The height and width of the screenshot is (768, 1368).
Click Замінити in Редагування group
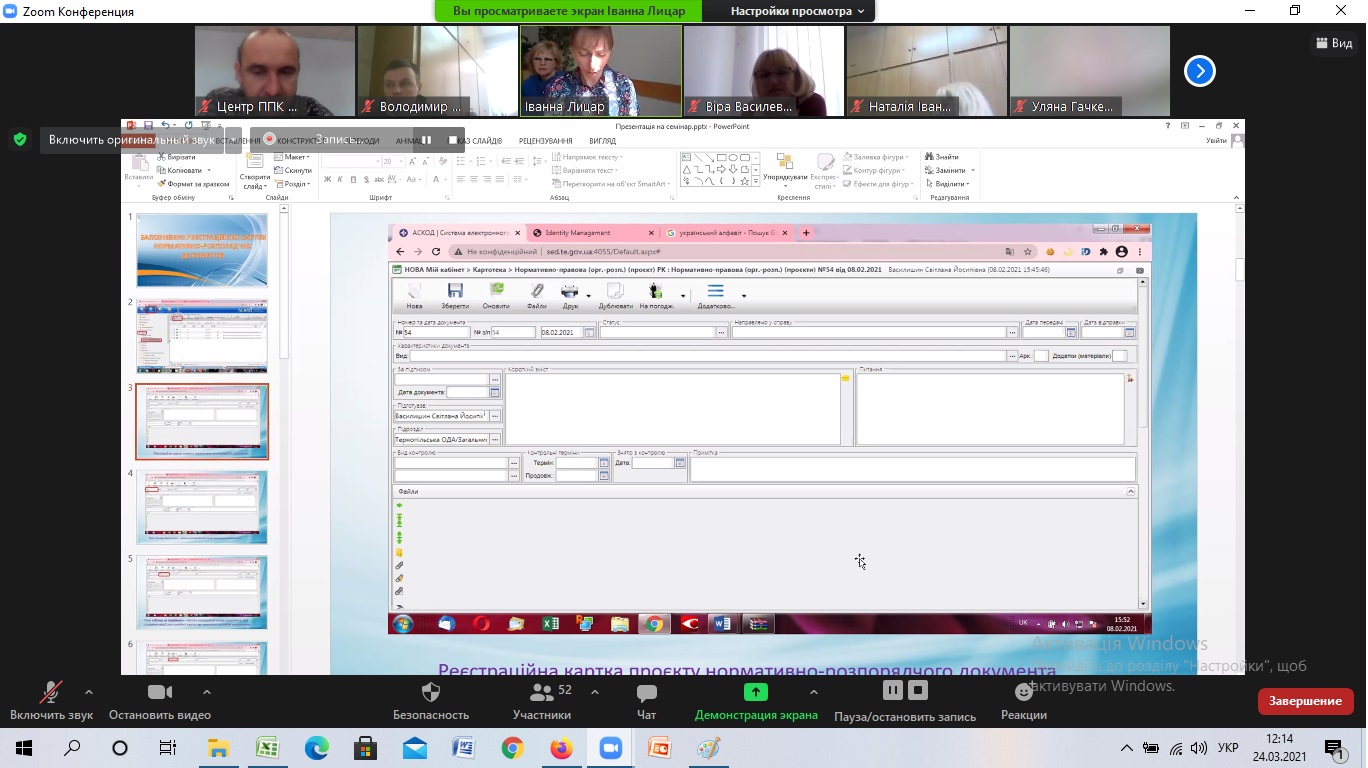pos(949,171)
